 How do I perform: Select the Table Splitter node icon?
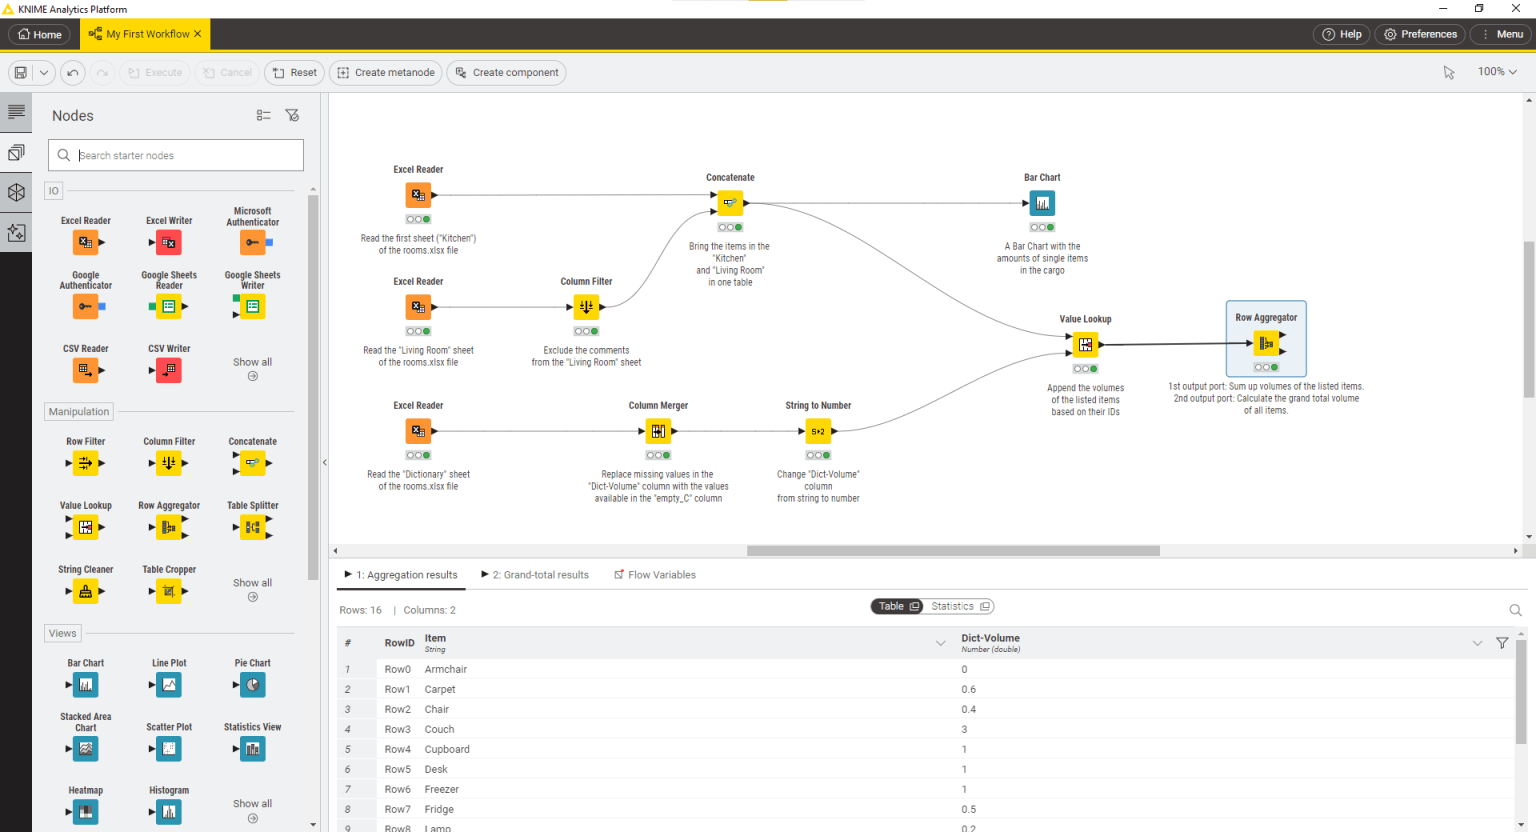(x=253, y=527)
